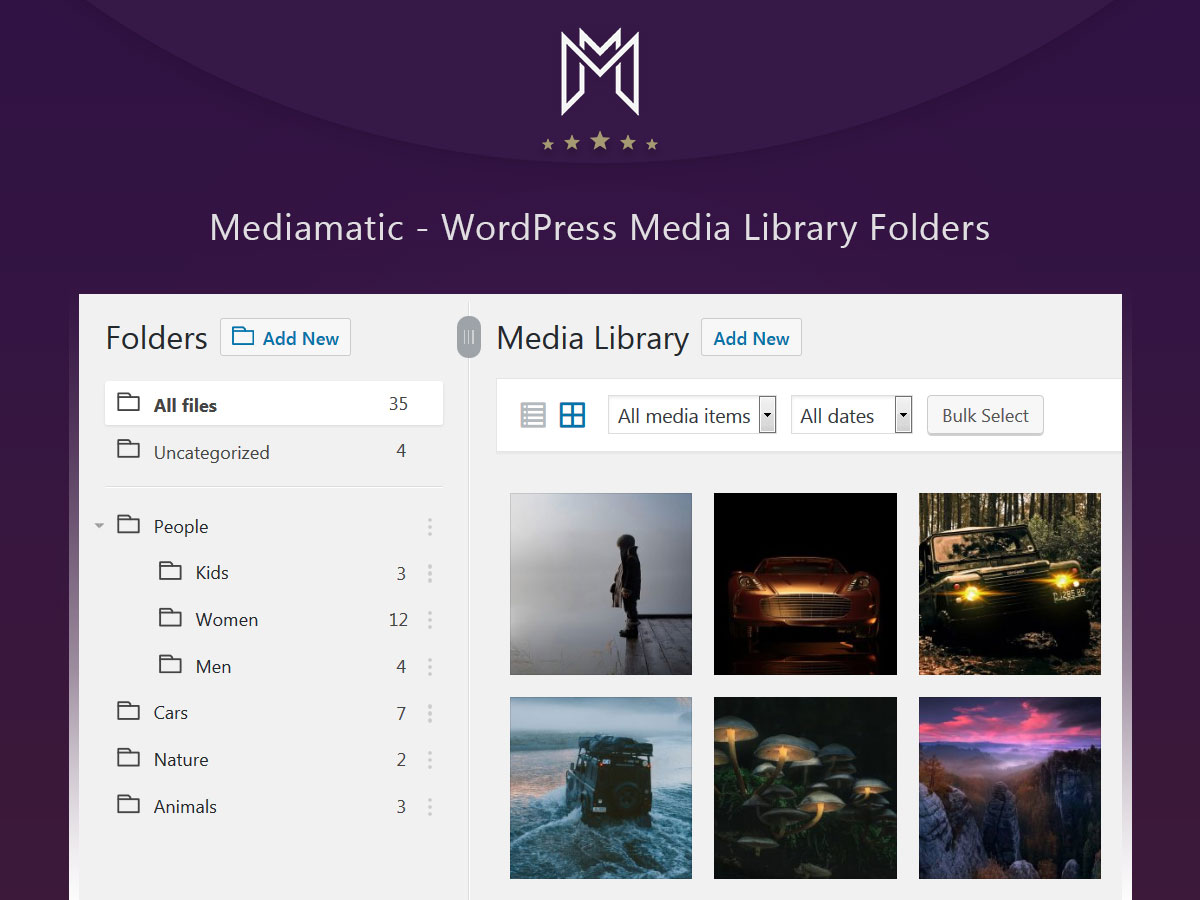
Task: Click the Media Library heading
Action: (x=593, y=338)
